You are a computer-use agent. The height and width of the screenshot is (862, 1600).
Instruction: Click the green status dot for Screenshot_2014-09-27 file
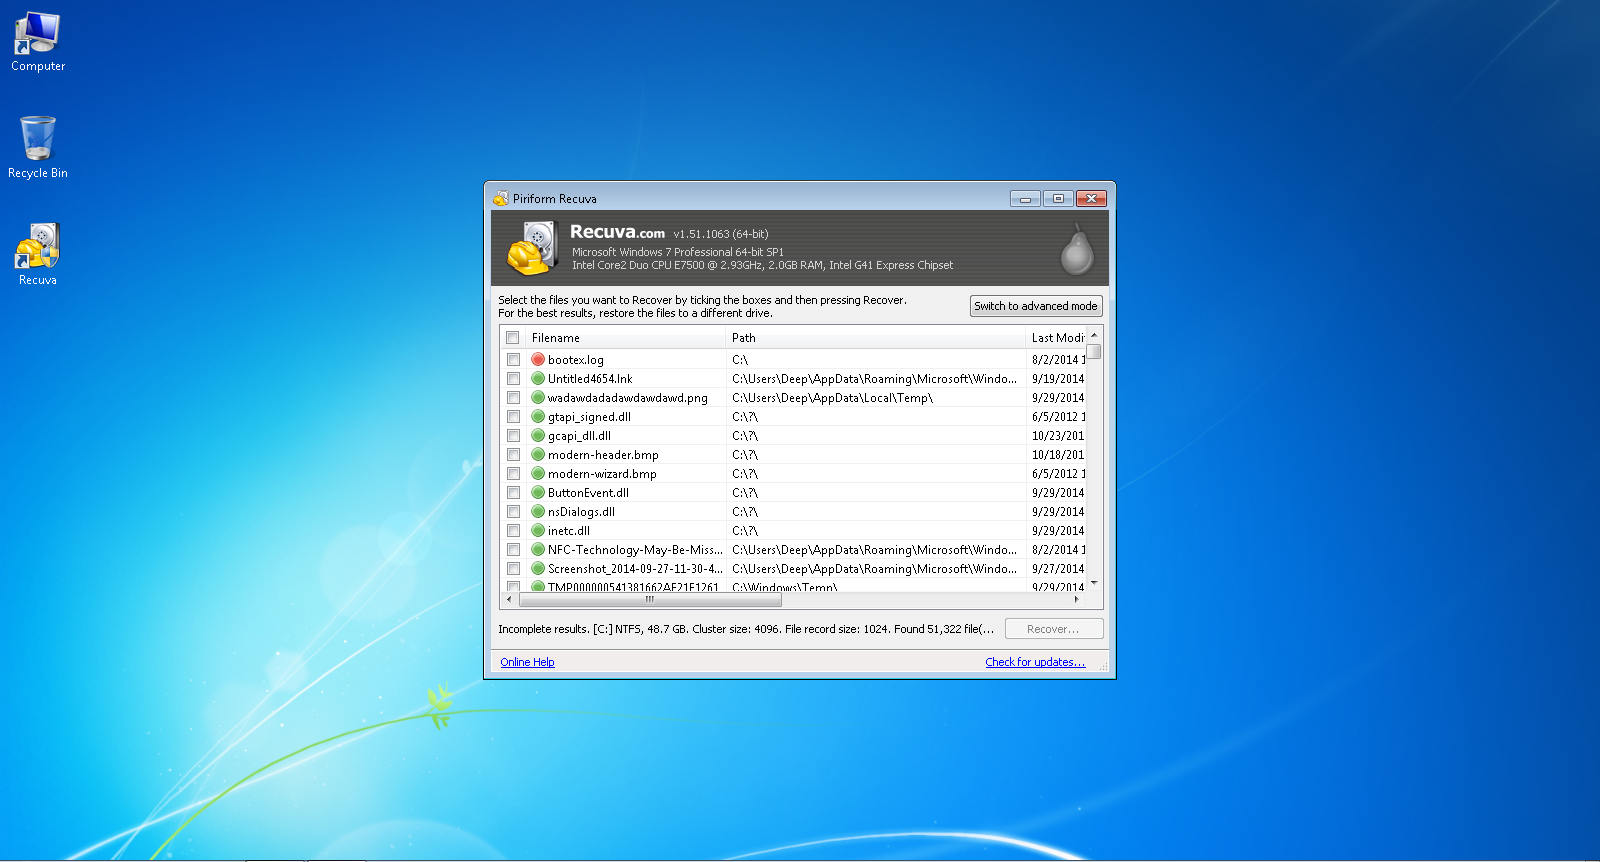[x=538, y=568]
